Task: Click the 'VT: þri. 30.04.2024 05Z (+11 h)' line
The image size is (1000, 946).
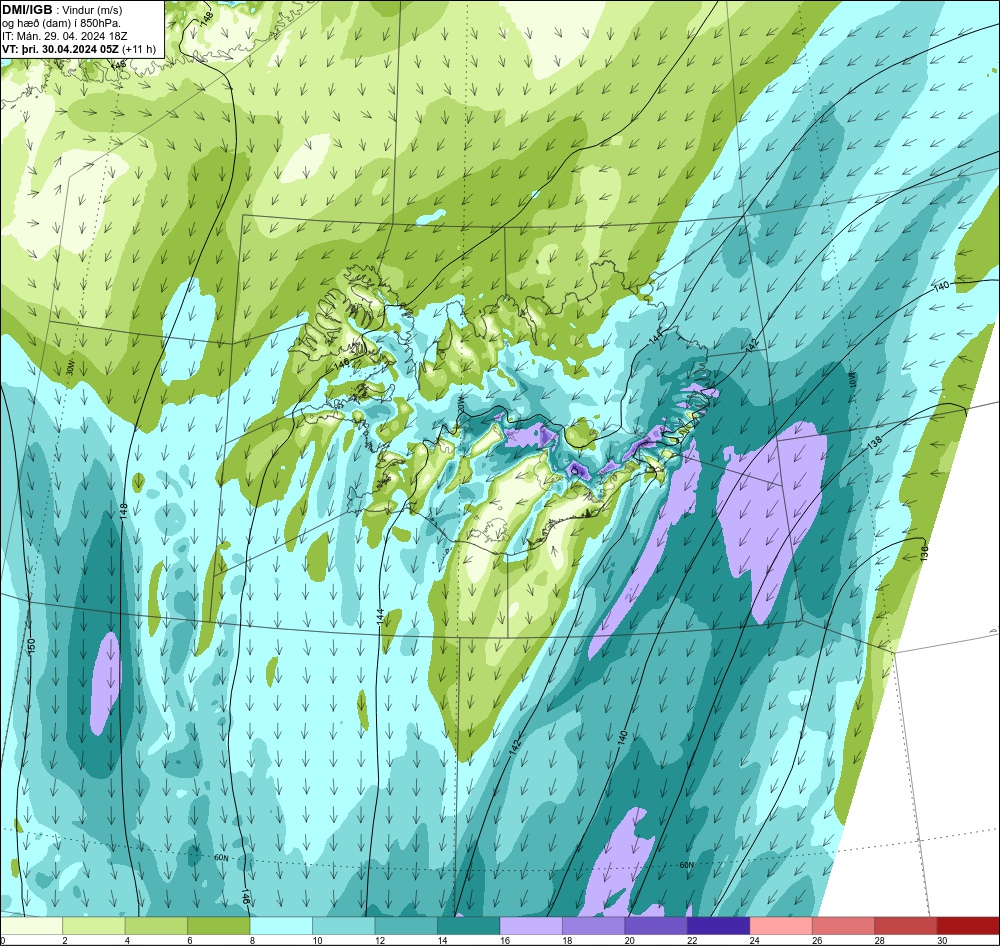Action: tap(78, 49)
